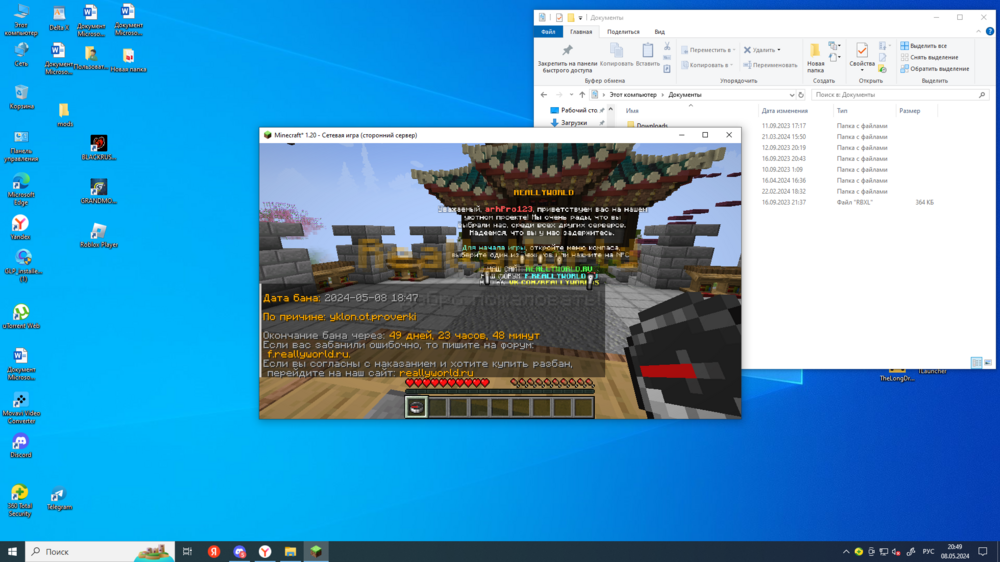Click the Explorer help question mark icon
The width and height of the screenshot is (1000, 562).
tap(990, 31)
